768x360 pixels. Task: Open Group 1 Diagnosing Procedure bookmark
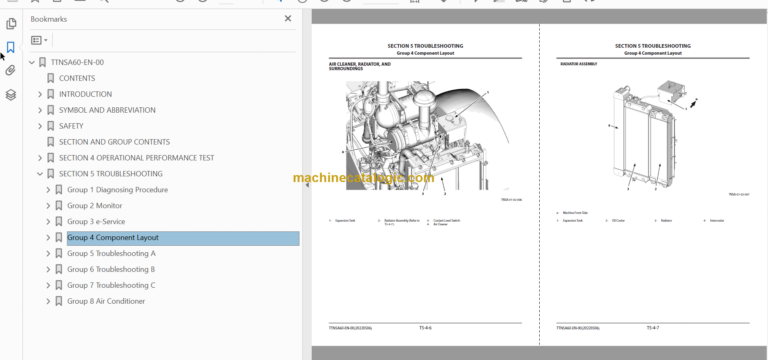[118, 190]
